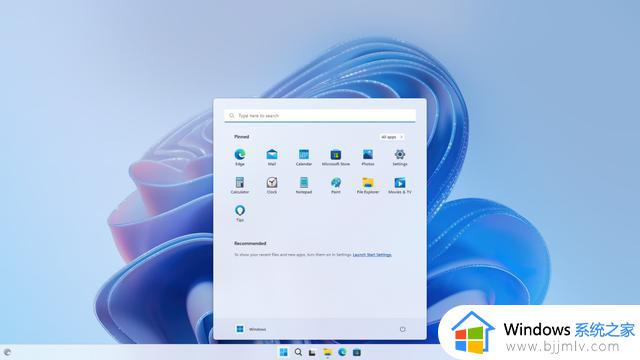Launch Movies & TV pinned app
640x360 pixels.
click(x=400, y=185)
